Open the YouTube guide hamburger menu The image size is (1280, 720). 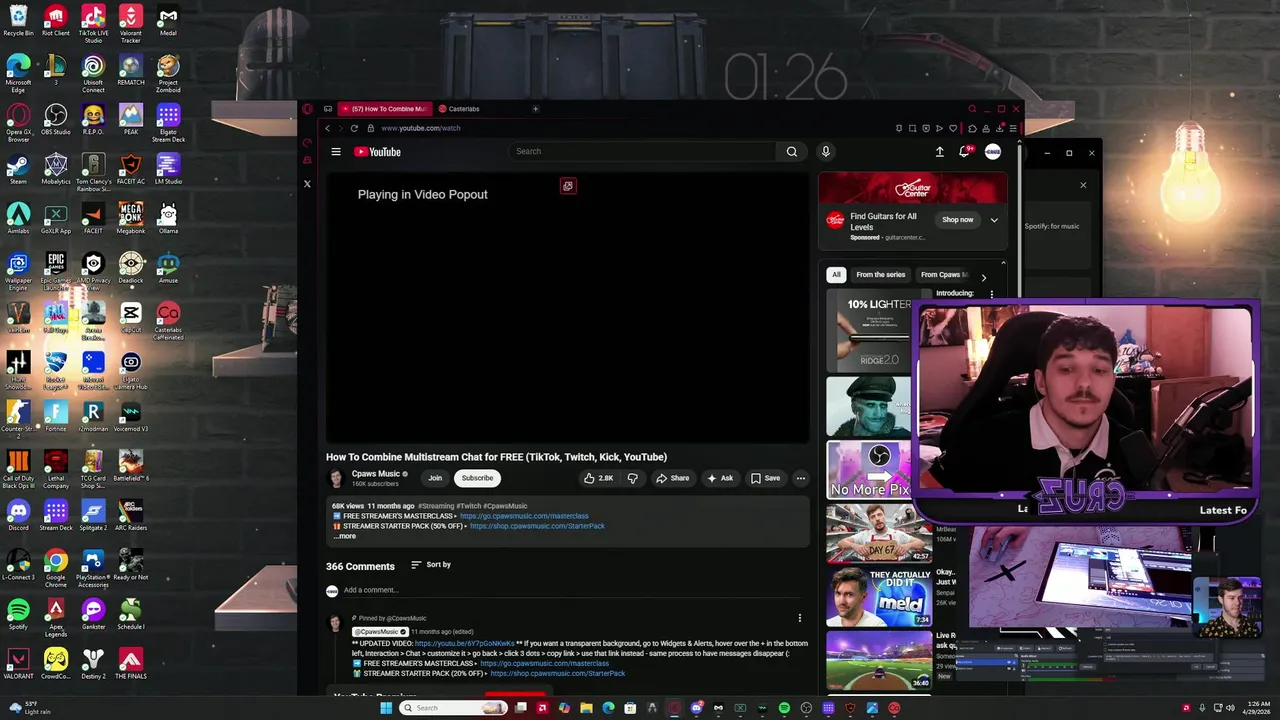(x=336, y=152)
